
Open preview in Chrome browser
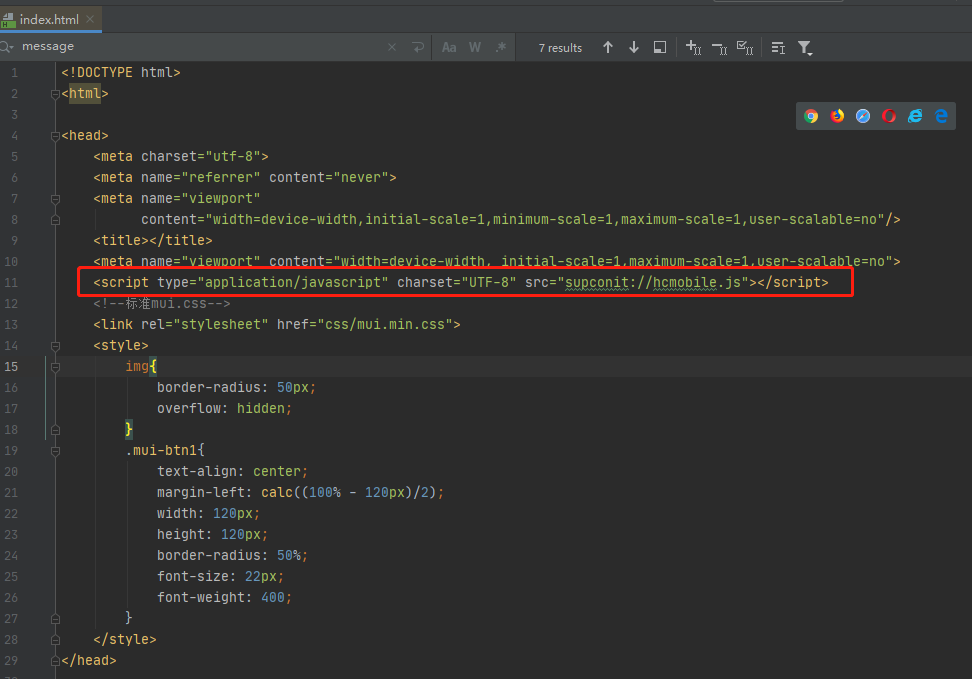pos(811,116)
